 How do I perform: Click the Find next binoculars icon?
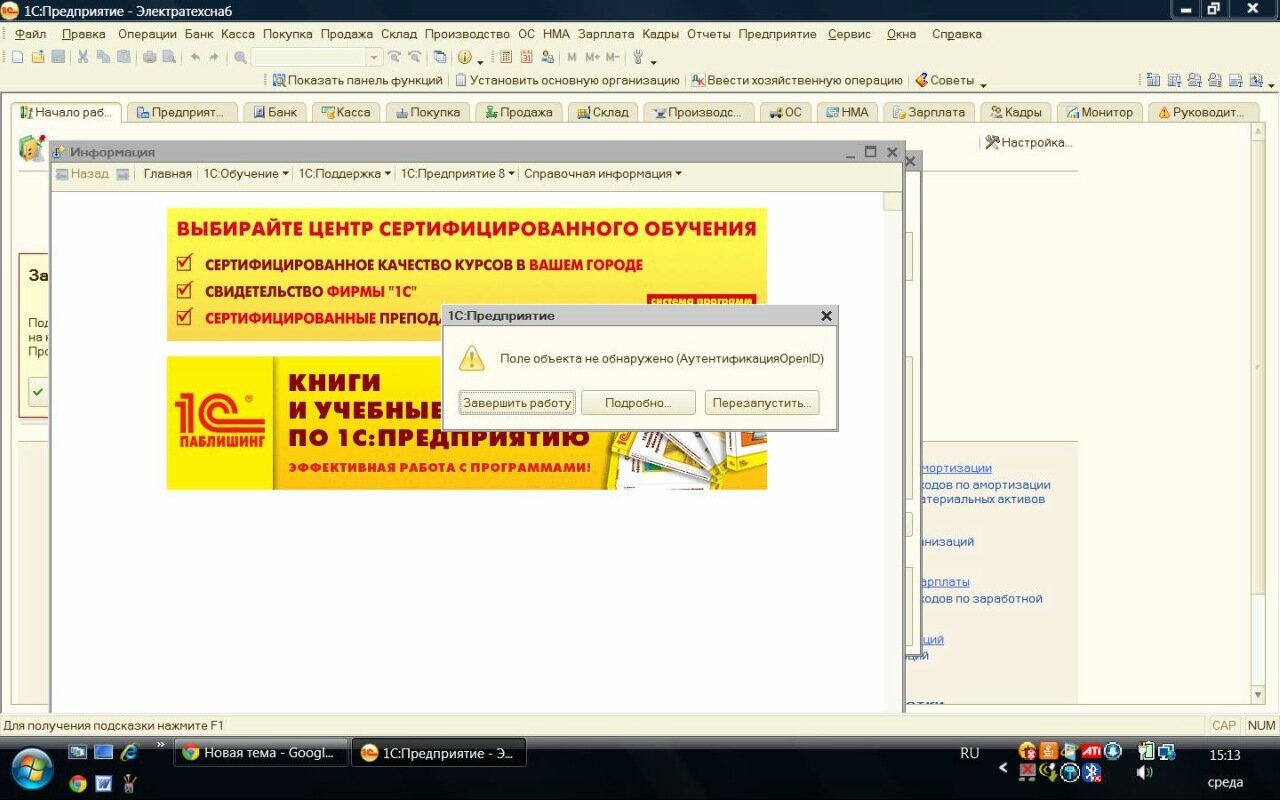394,57
